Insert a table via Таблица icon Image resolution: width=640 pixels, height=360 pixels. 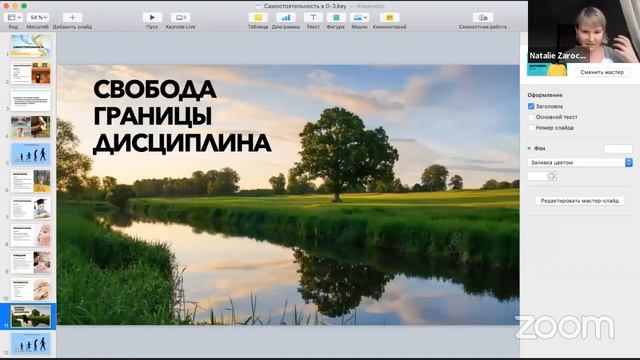(x=258, y=18)
